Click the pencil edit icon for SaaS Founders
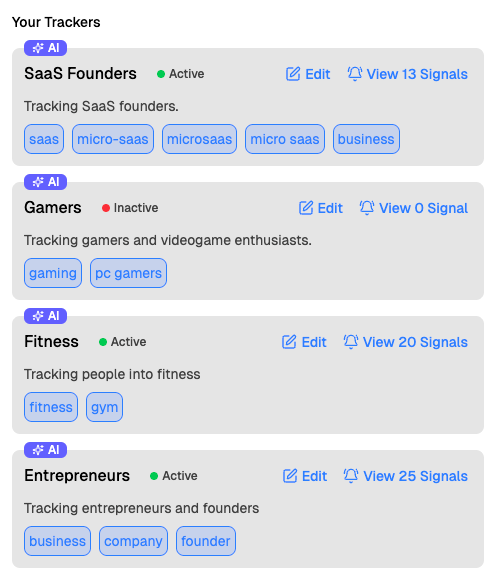Screen dimensions: 498x584 (x=293, y=74)
